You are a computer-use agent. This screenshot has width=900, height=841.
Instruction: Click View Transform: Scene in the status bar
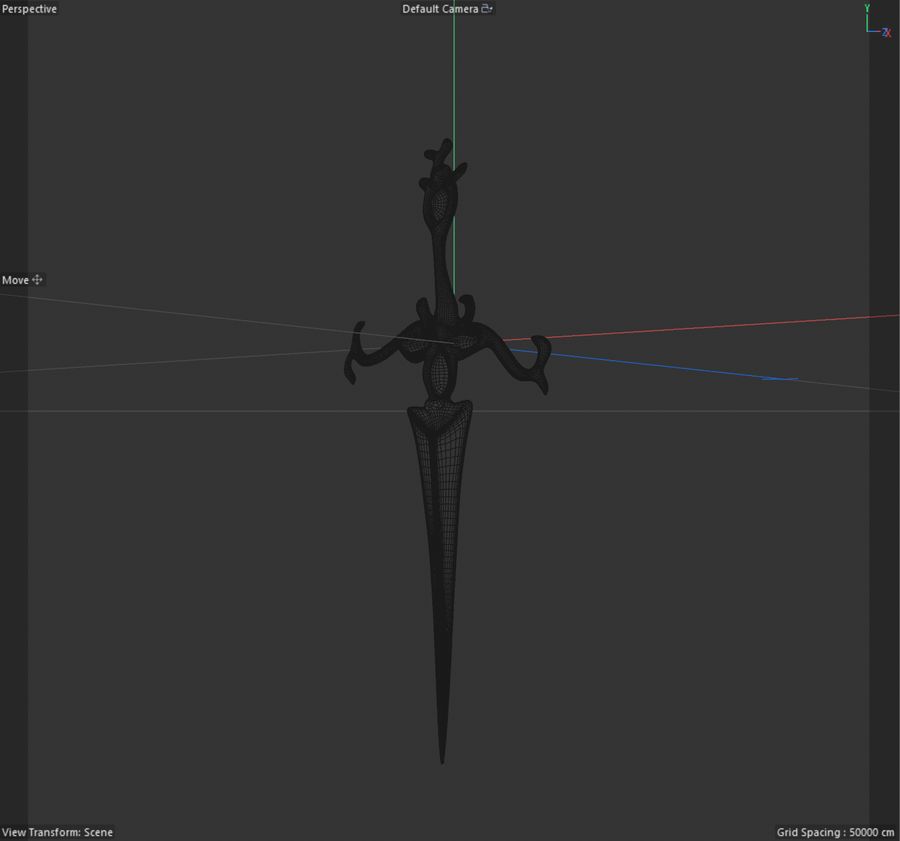[56, 832]
